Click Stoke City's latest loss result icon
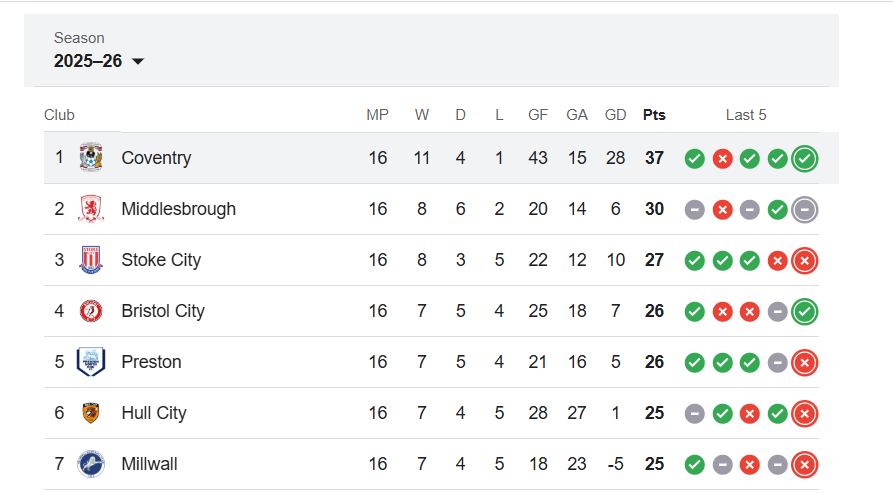 pos(805,260)
